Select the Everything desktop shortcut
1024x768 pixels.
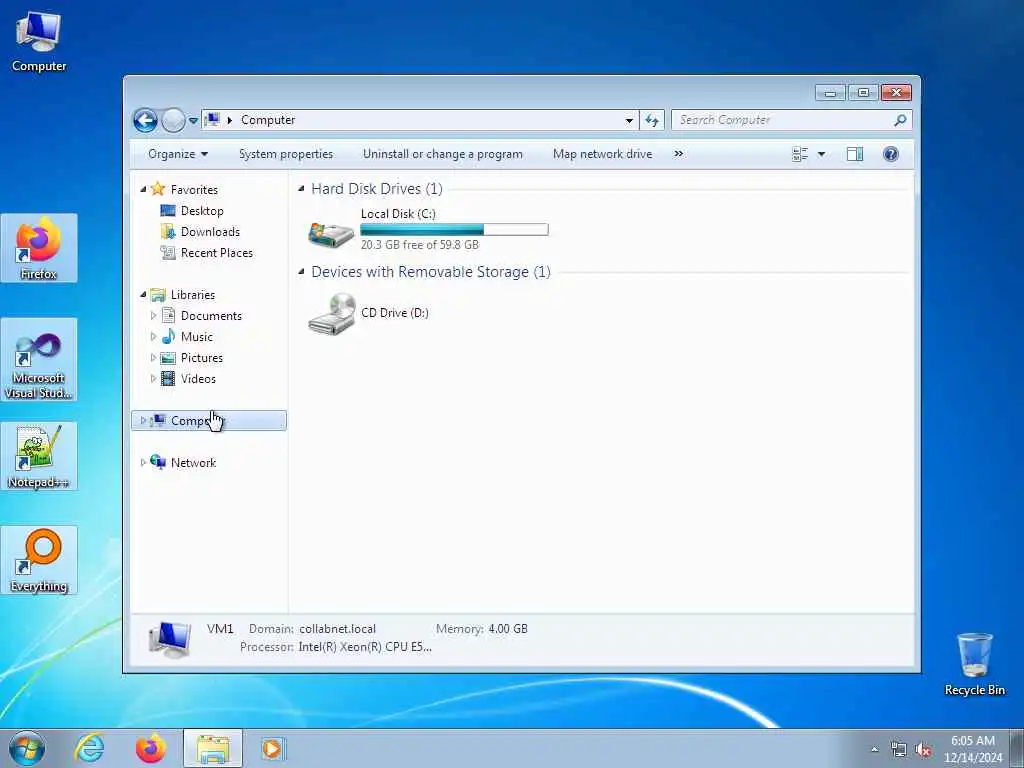pyautogui.click(x=39, y=560)
